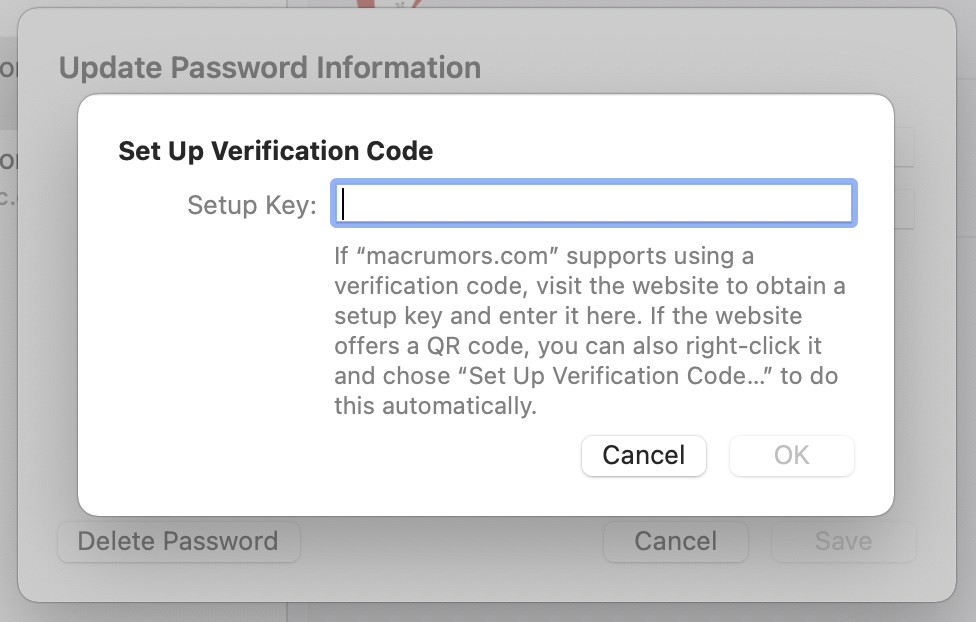Click the dimmed OK button
Image resolution: width=976 pixels, height=622 pixels.
click(791, 456)
